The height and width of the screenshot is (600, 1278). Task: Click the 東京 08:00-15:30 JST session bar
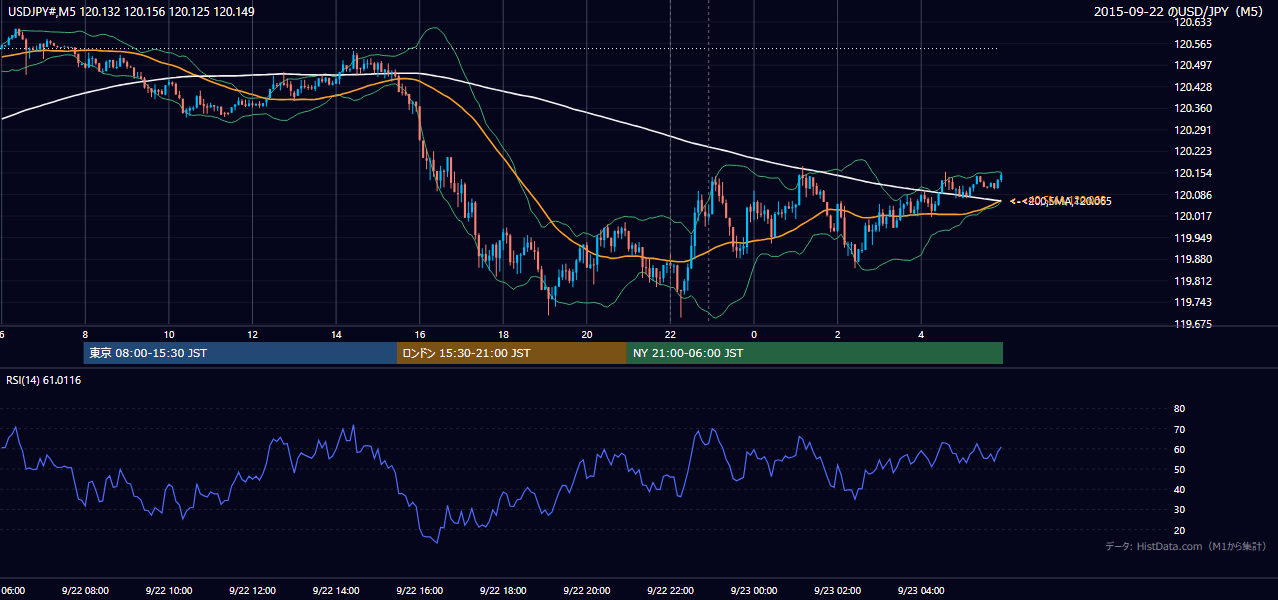(241, 353)
